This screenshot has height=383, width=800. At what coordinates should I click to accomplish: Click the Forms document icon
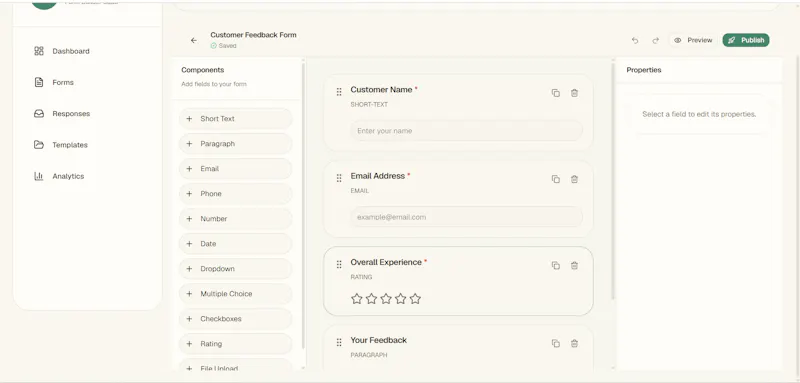click(x=39, y=82)
